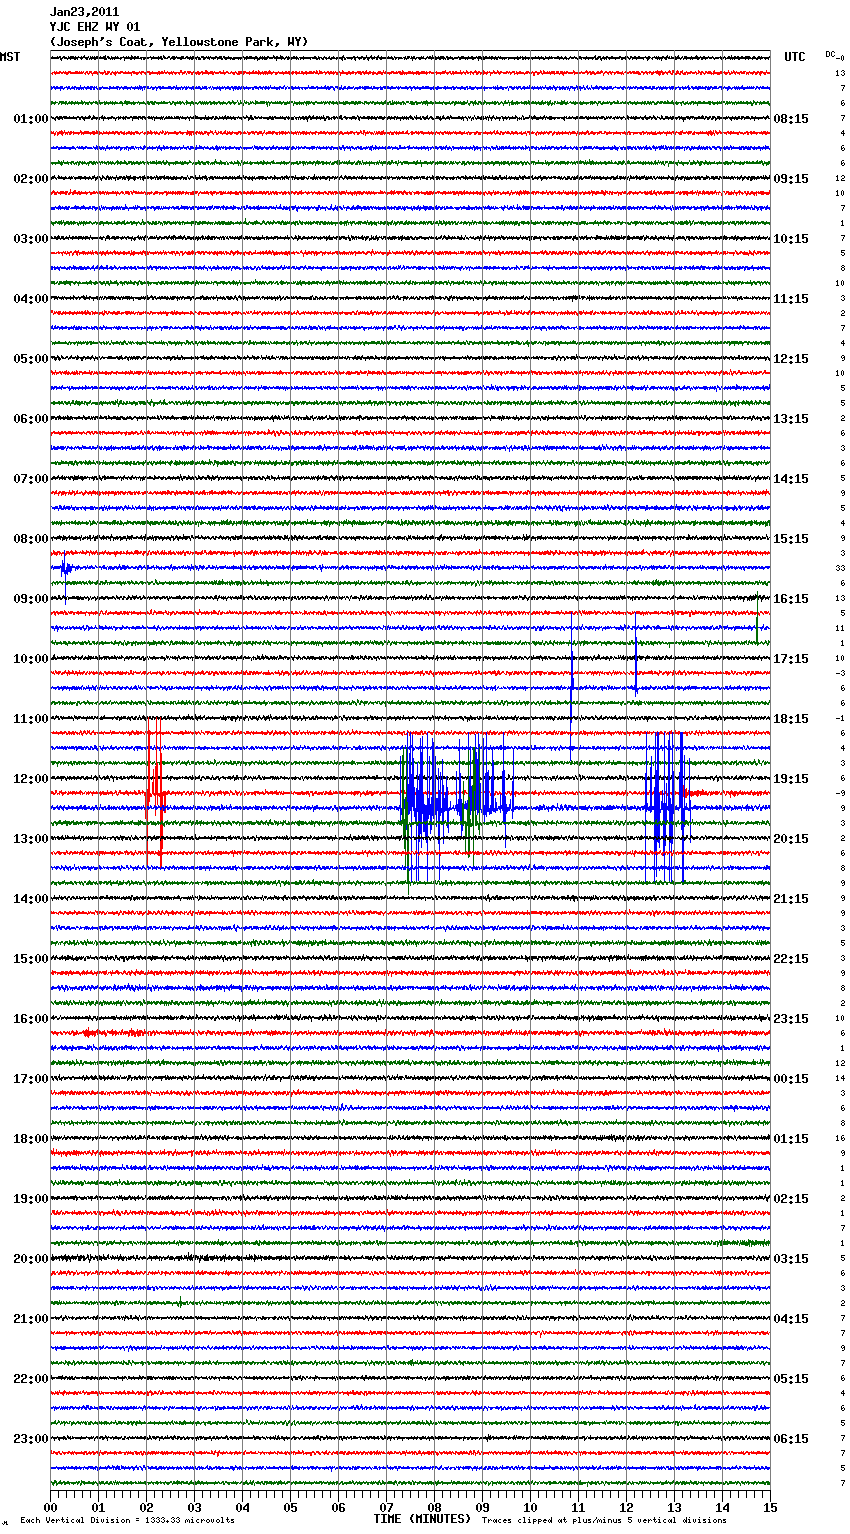The image size is (850, 1534).
Task: Click the 23:15 UTC time label
Action: tap(791, 1019)
